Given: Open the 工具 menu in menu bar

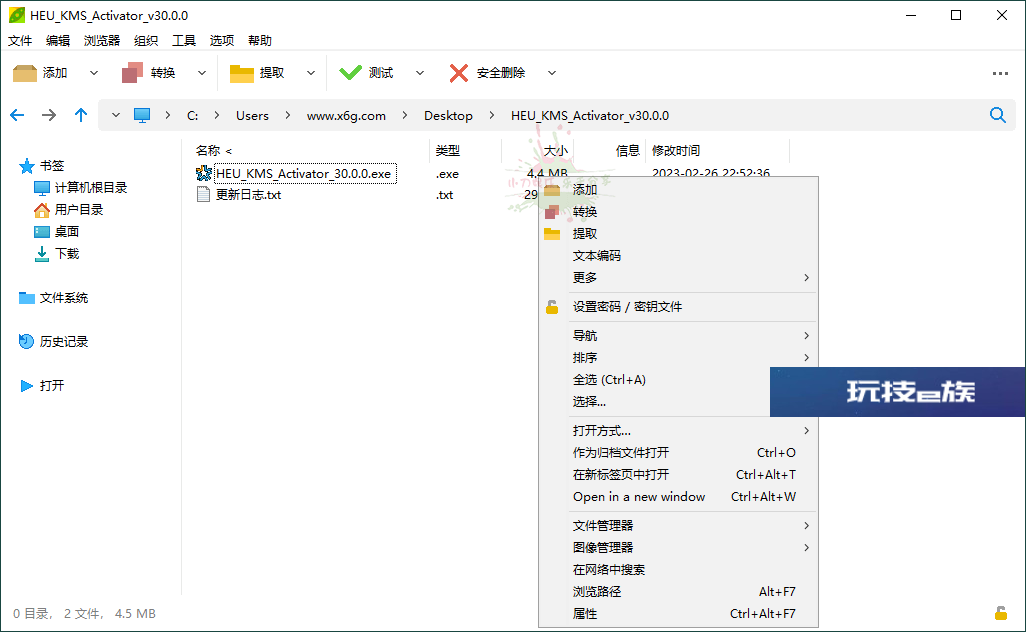Looking at the screenshot, I should pyautogui.click(x=184, y=41).
